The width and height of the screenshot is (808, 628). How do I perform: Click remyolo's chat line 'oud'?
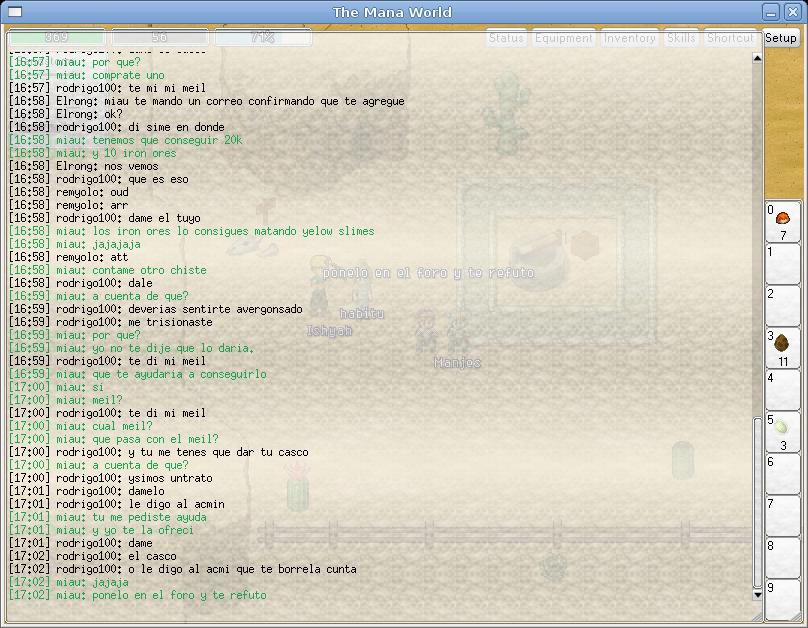tap(68, 192)
